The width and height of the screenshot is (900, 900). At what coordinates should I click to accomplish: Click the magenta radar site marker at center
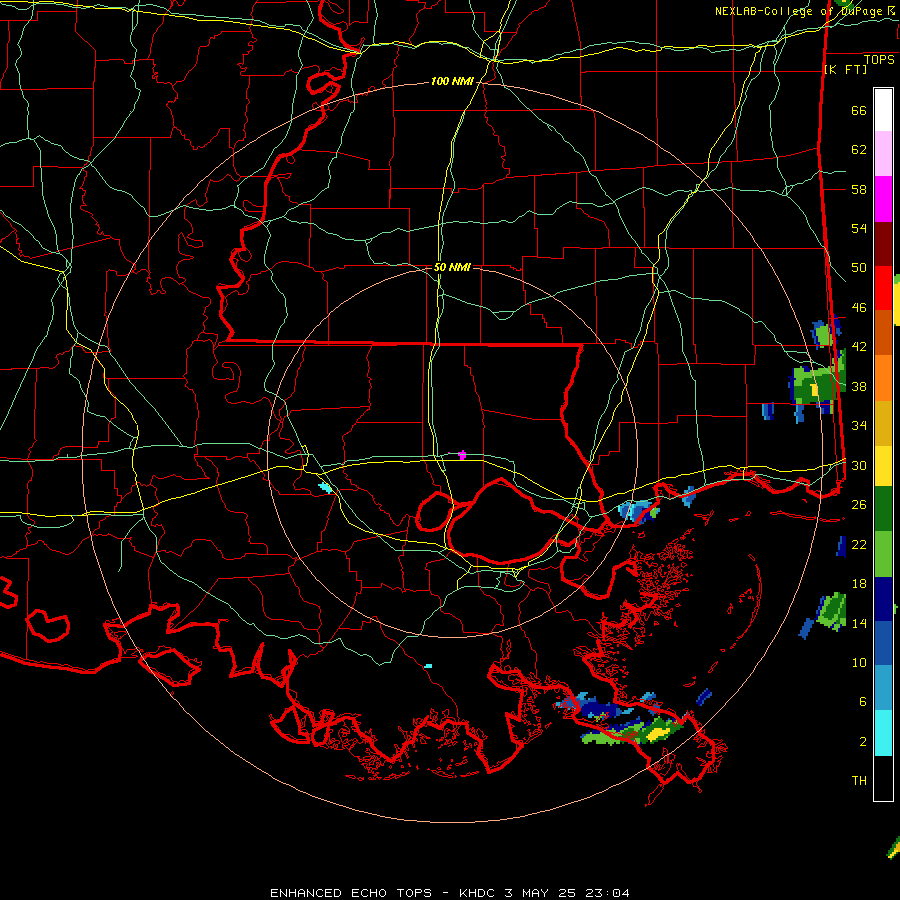(462, 455)
